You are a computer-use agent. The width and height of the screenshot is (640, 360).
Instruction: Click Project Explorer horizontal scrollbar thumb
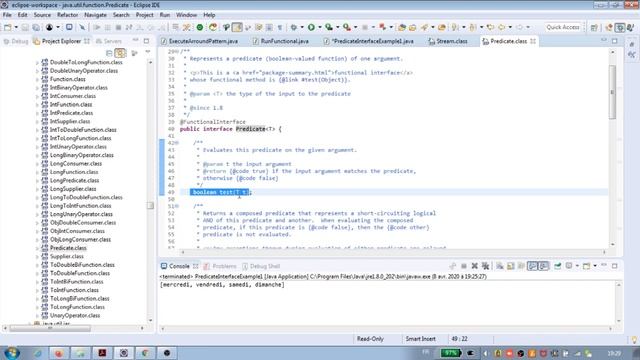pyautogui.click(x=50, y=328)
